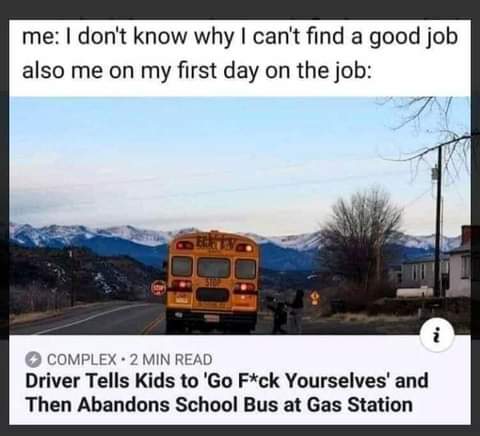Click the "2 MIN READ" label
Screen dimensions: 480x436
coord(171,360)
